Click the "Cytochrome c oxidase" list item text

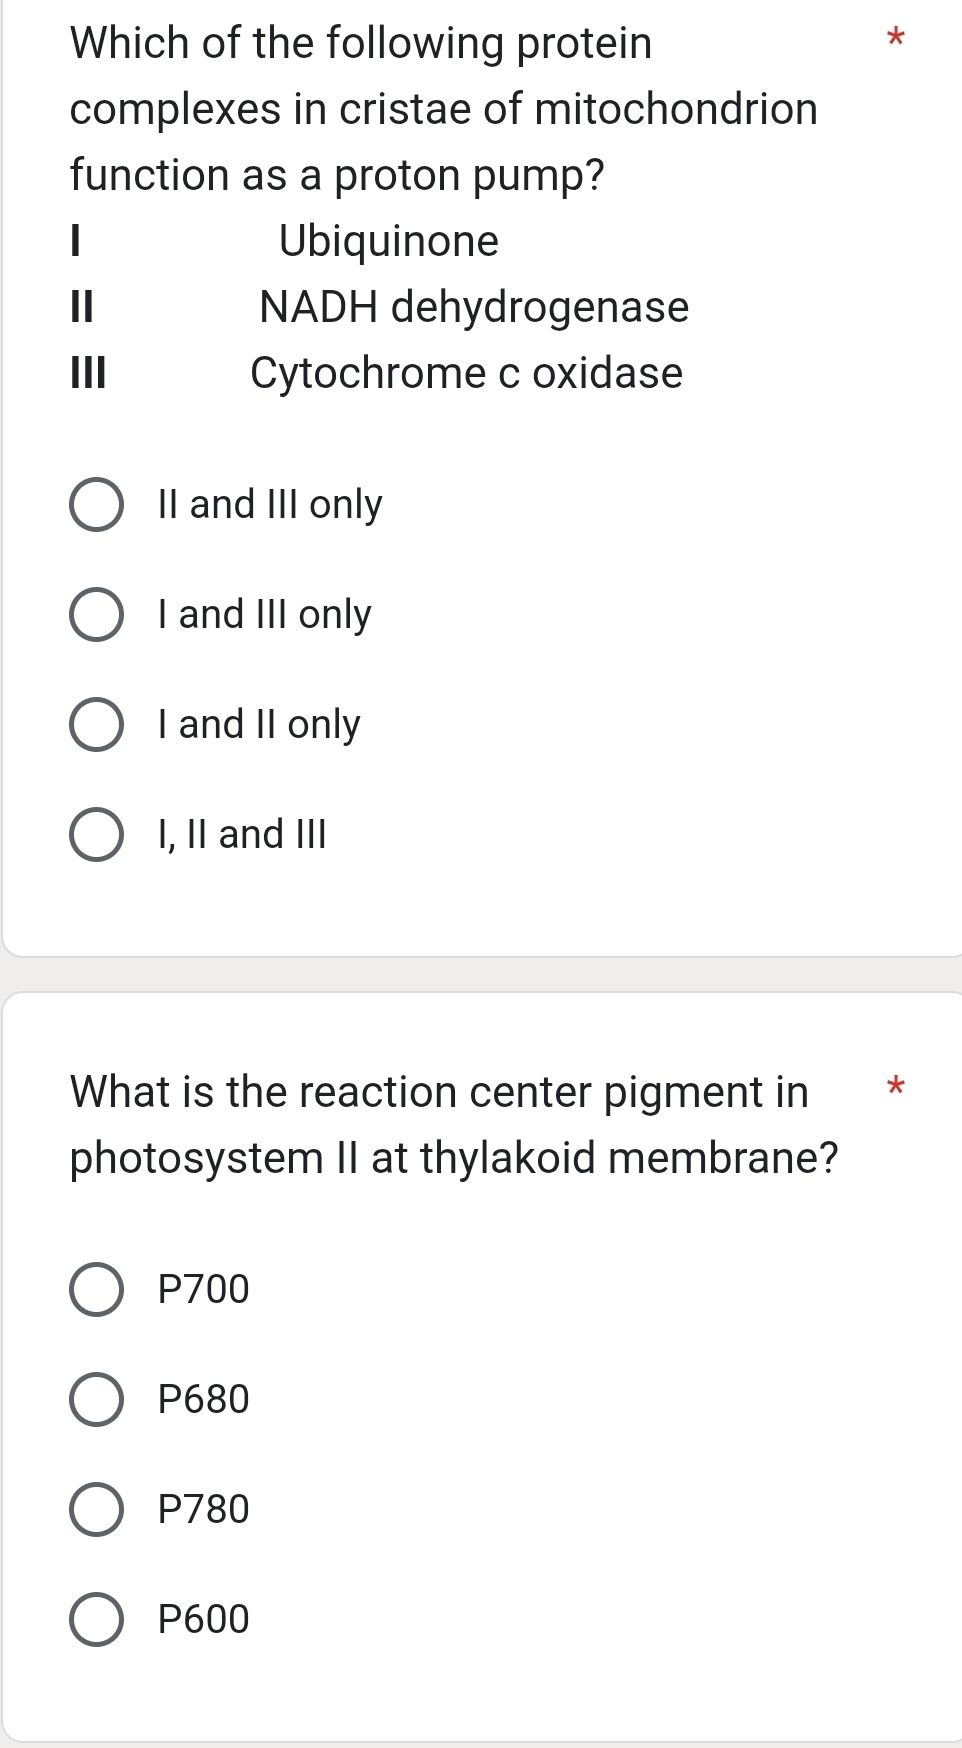466,373
